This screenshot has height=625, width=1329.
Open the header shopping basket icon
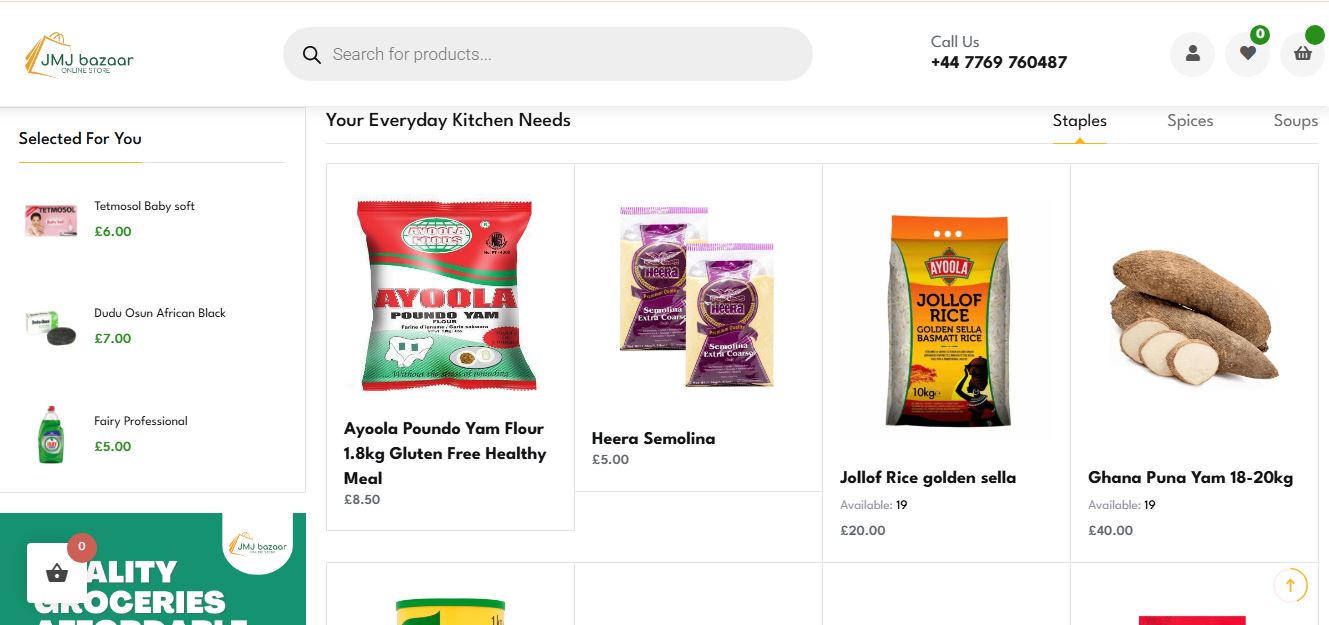1302,54
